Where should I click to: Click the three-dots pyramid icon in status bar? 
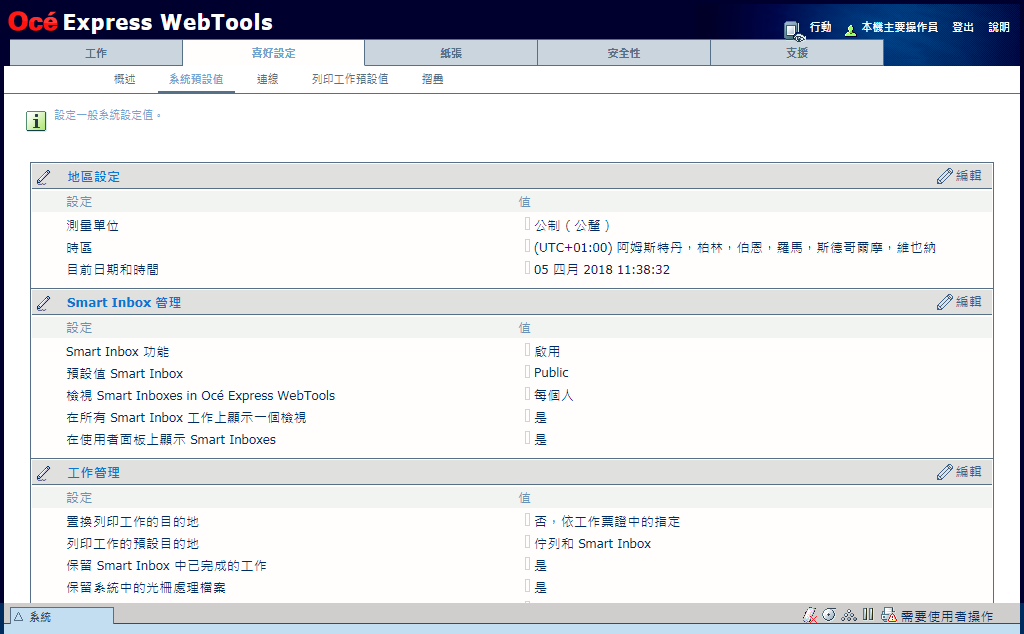coord(849,615)
